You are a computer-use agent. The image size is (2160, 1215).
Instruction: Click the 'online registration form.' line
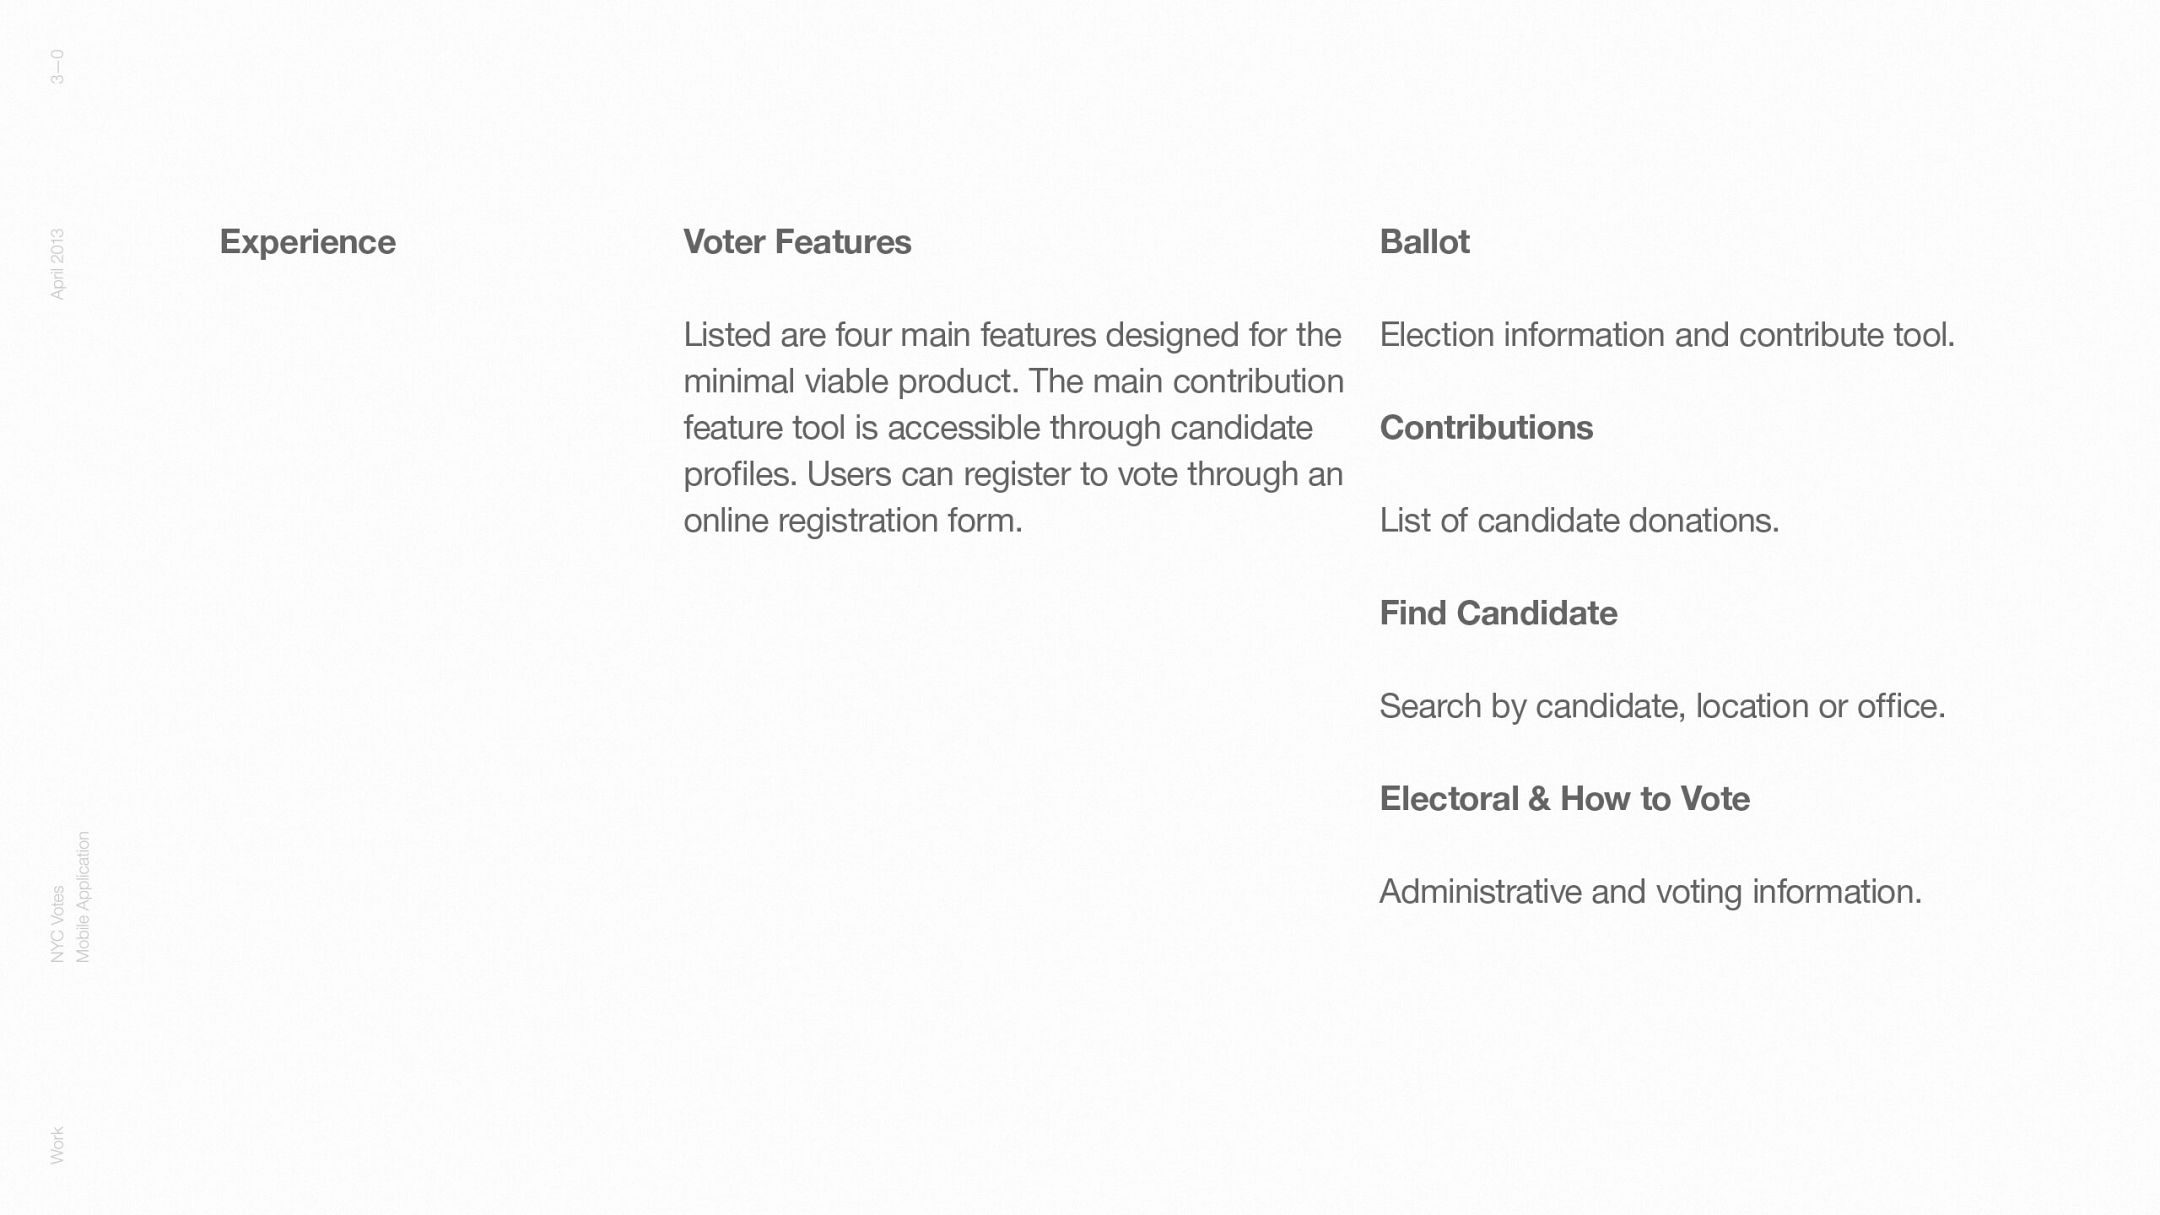point(852,521)
